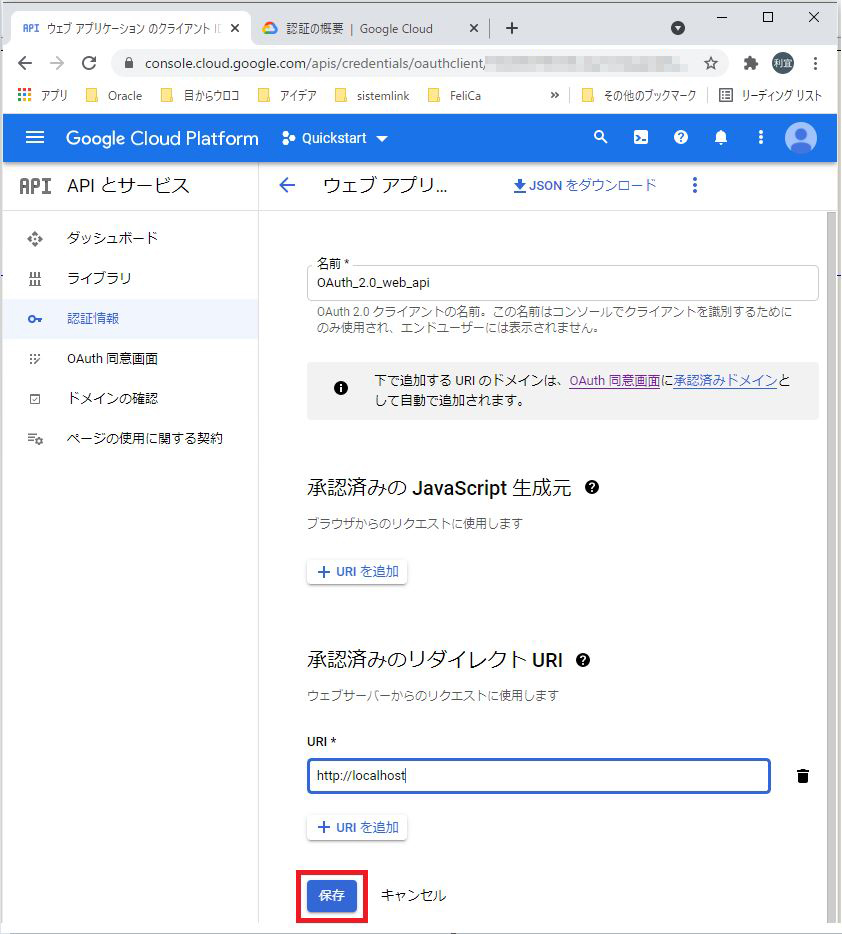
Task: Activate the Cloud Shell icon
Action: pos(640,138)
